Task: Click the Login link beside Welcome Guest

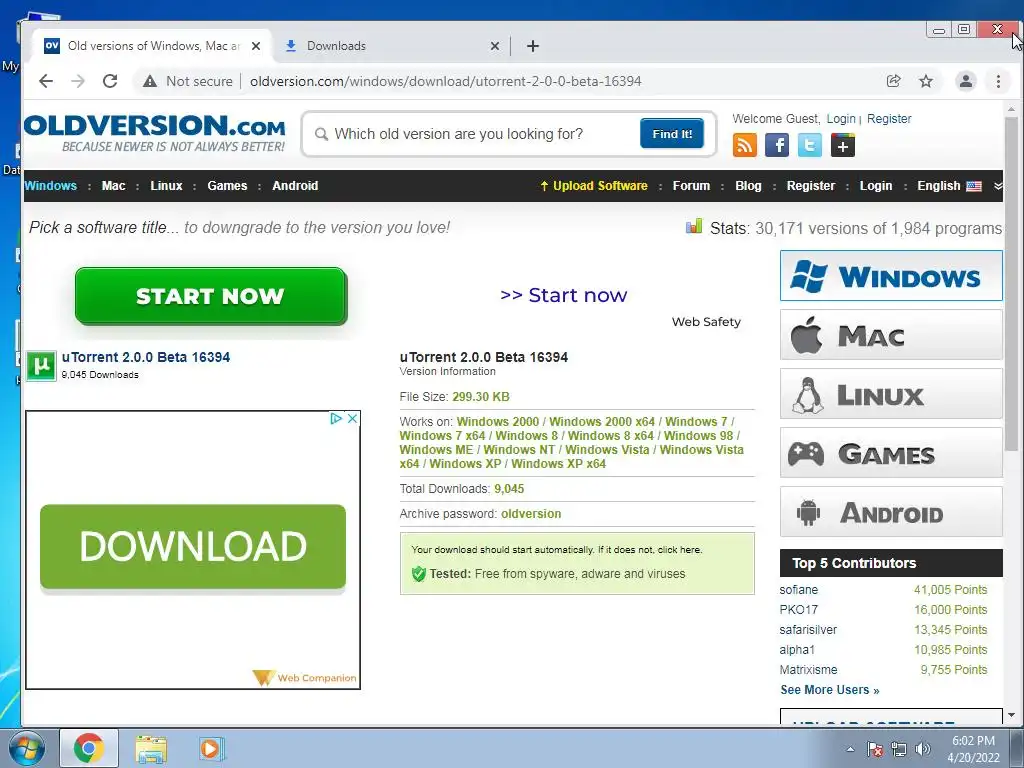Action: (840, 119)
